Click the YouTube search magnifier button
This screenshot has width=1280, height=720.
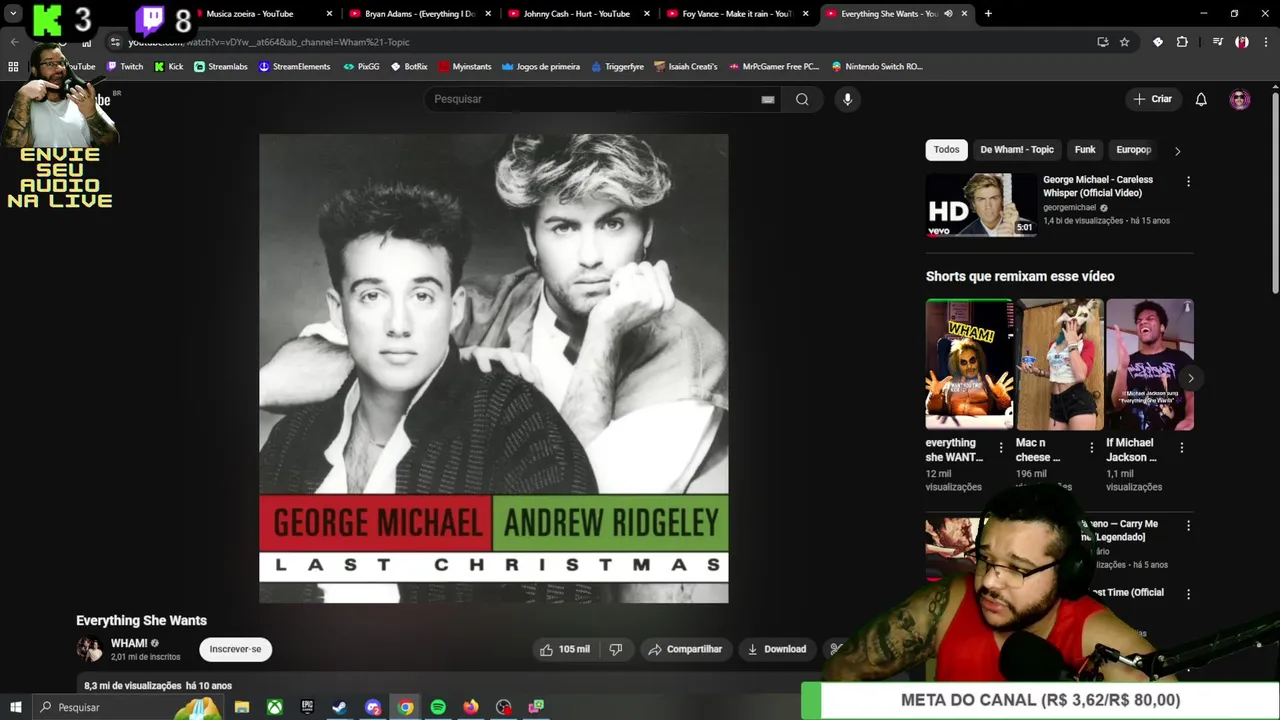click(x=802, y=99)
